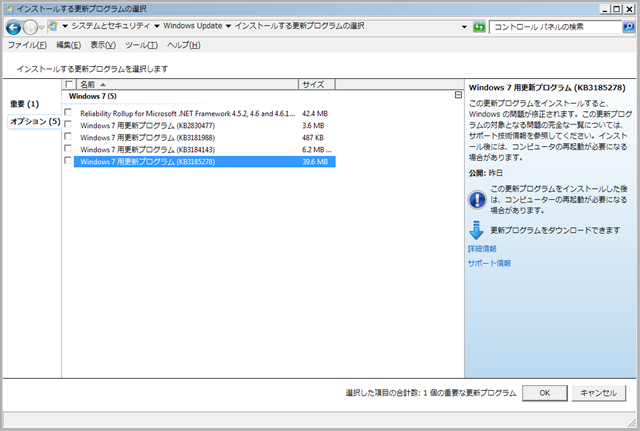Minimize the update selection window
Image resolution: width=640 pixels, height=431 pixels.
pos(605,9)
